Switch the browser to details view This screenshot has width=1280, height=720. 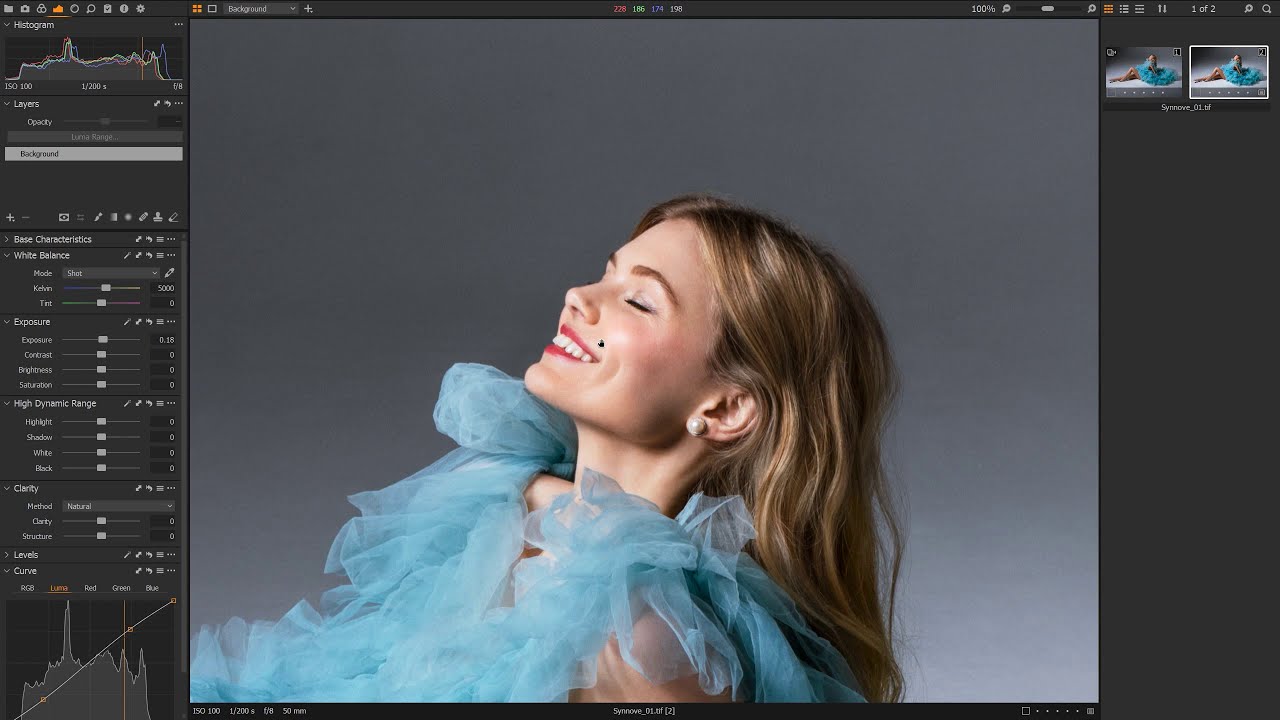1139,9
